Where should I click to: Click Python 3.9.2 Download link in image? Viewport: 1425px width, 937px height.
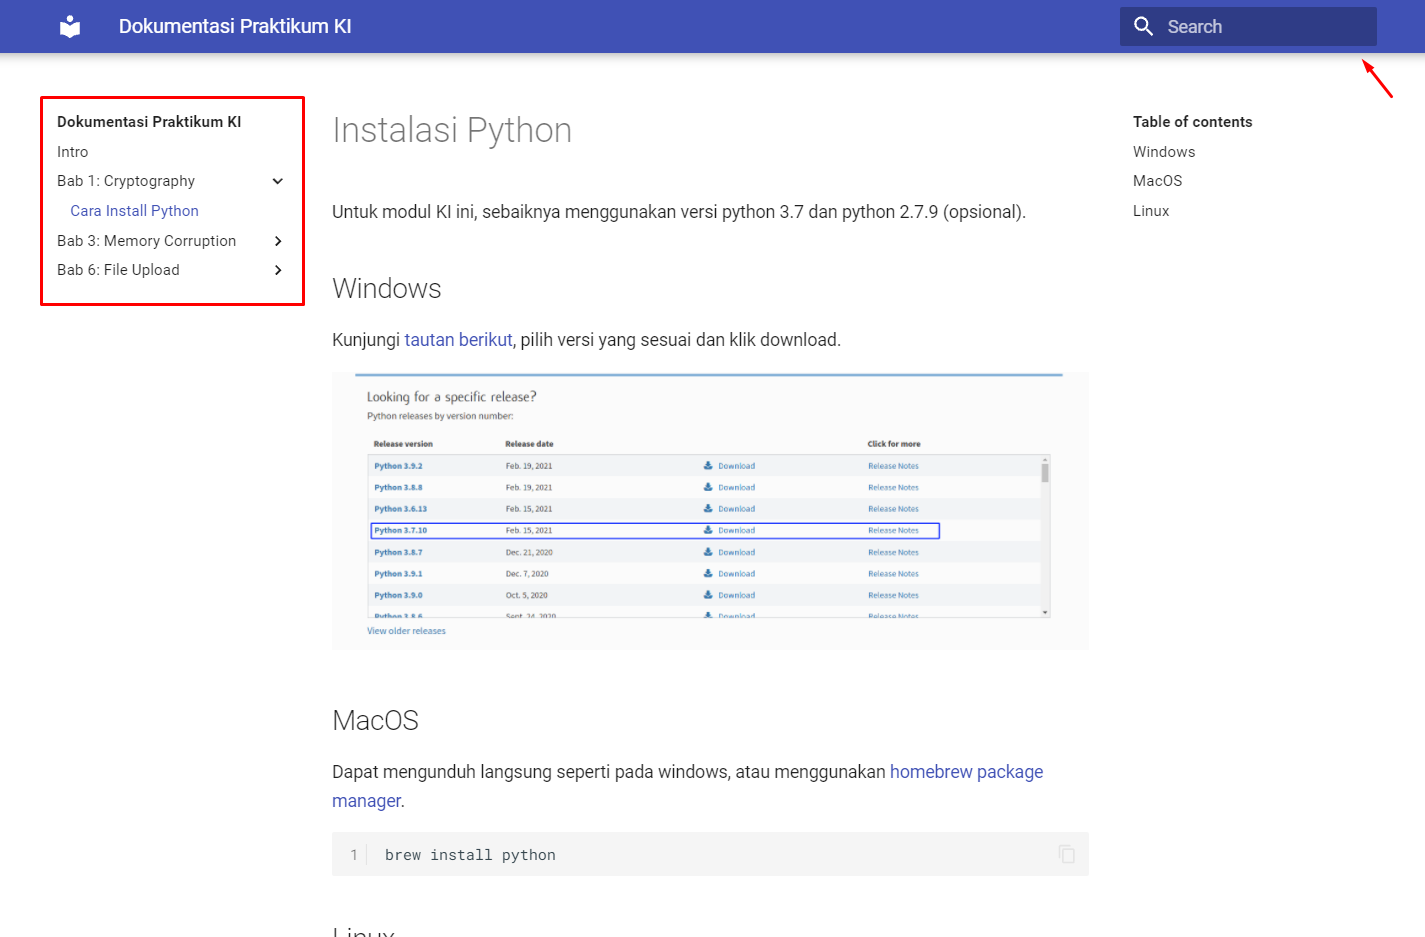[730, 466]
